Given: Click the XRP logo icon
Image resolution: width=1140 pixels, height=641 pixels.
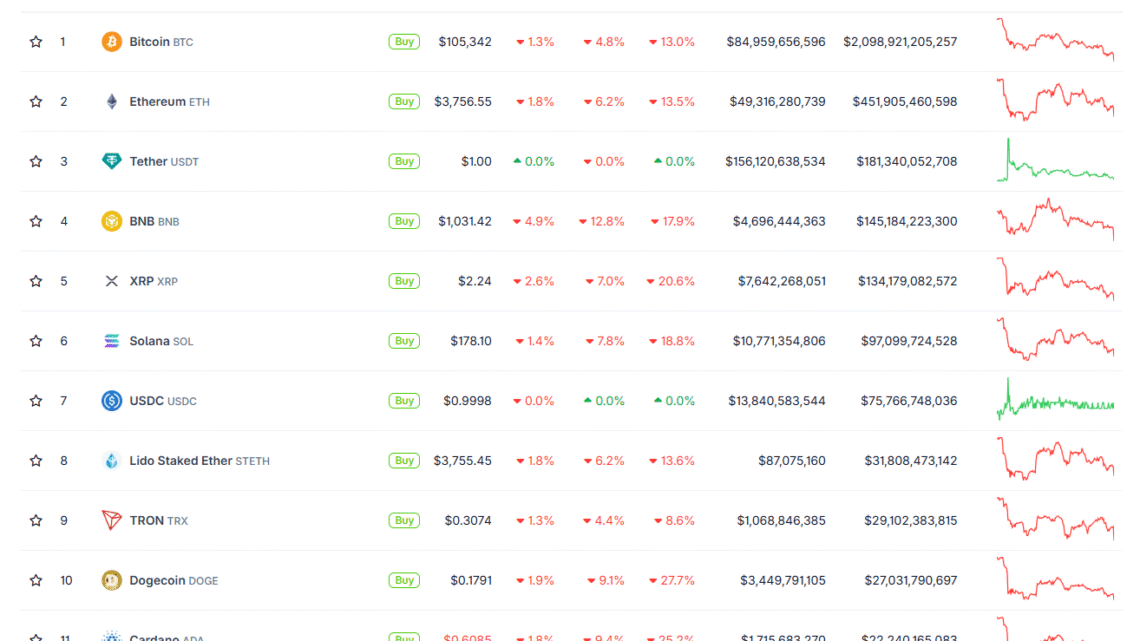Looking at the screenshot, I should pyautogui.click(x=110, y=281).
